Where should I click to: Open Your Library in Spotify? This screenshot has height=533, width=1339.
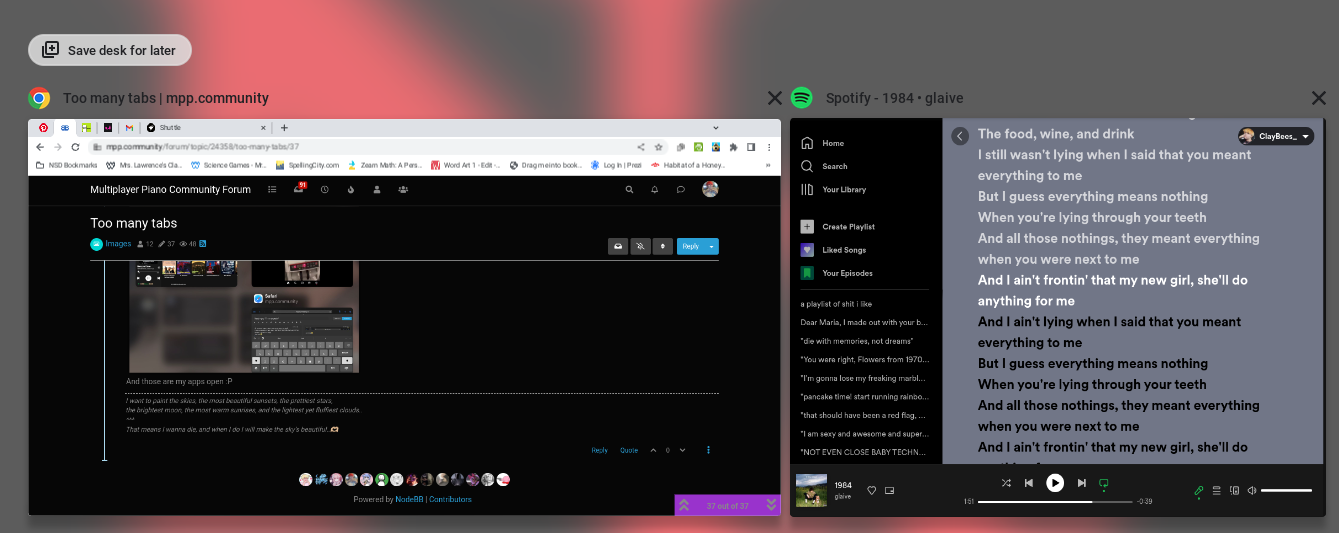(833, 189)
